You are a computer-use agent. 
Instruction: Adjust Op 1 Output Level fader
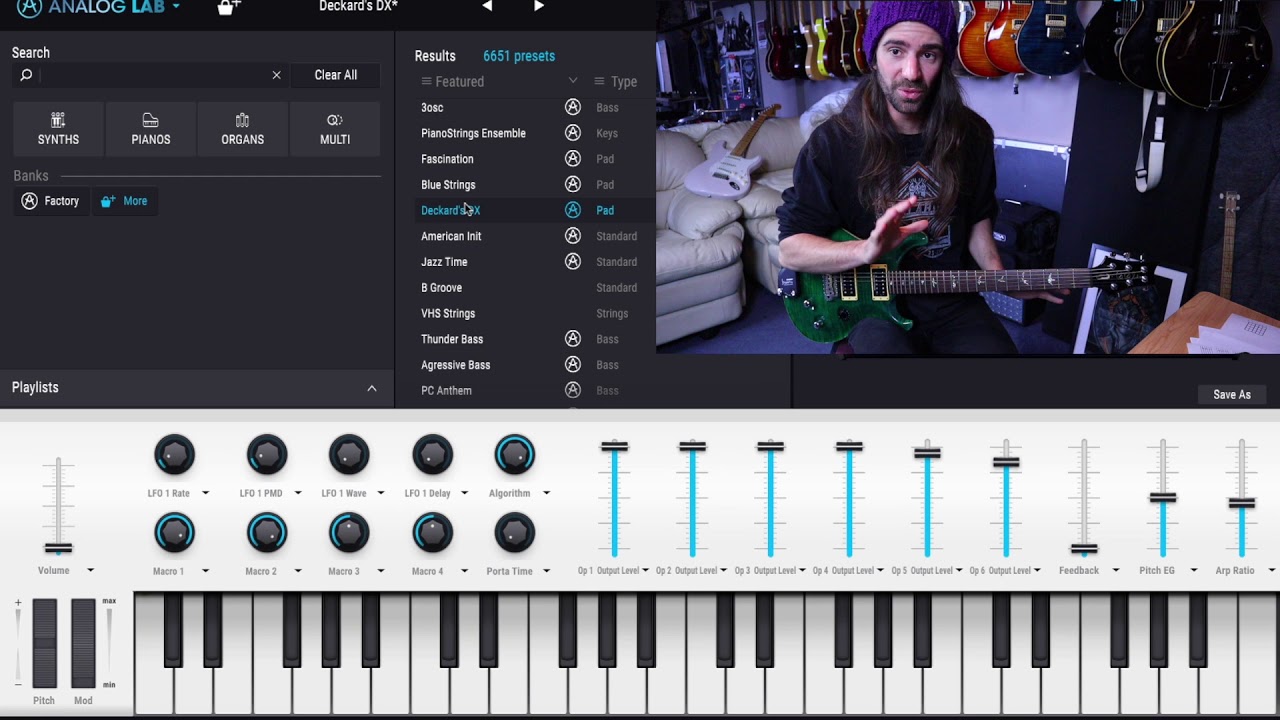point(614,446)
